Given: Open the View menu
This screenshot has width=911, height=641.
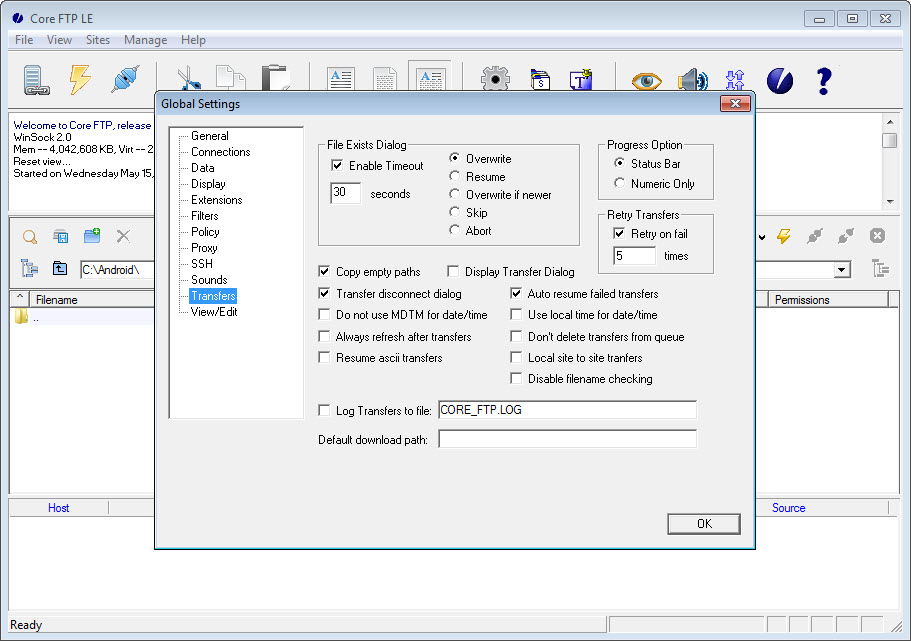Looking at the screenshot, I should (59, 40).
